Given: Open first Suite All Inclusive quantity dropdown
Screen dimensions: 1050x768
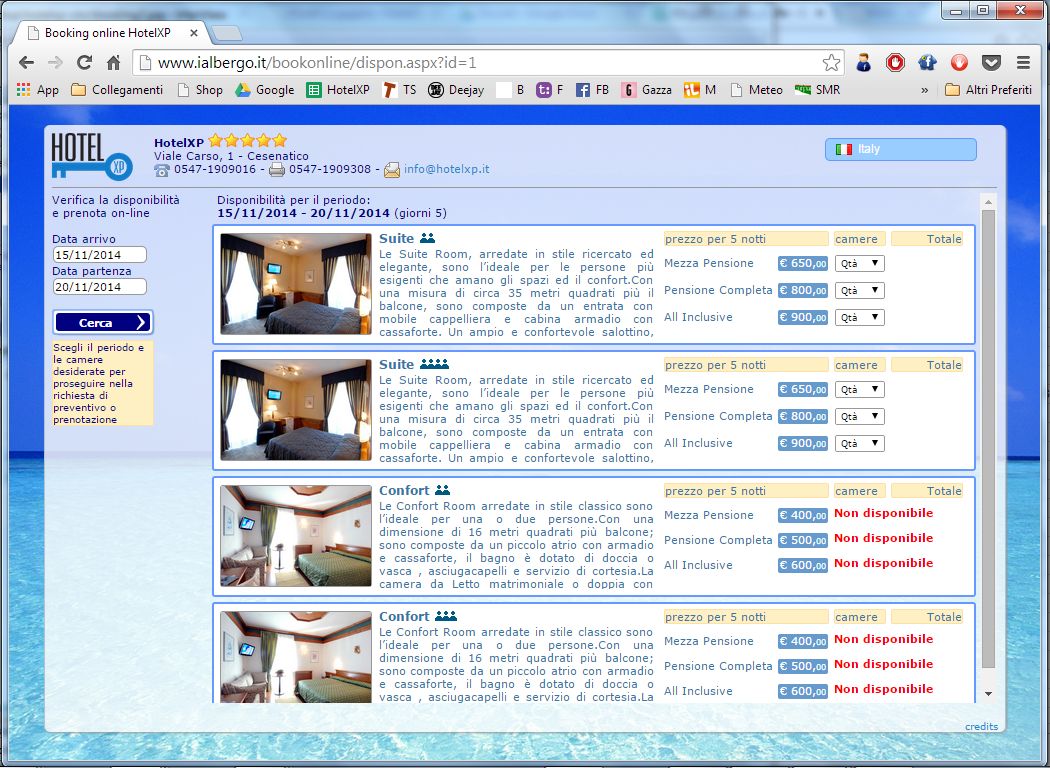Looking at the screenshot, I should coord(859,317).
